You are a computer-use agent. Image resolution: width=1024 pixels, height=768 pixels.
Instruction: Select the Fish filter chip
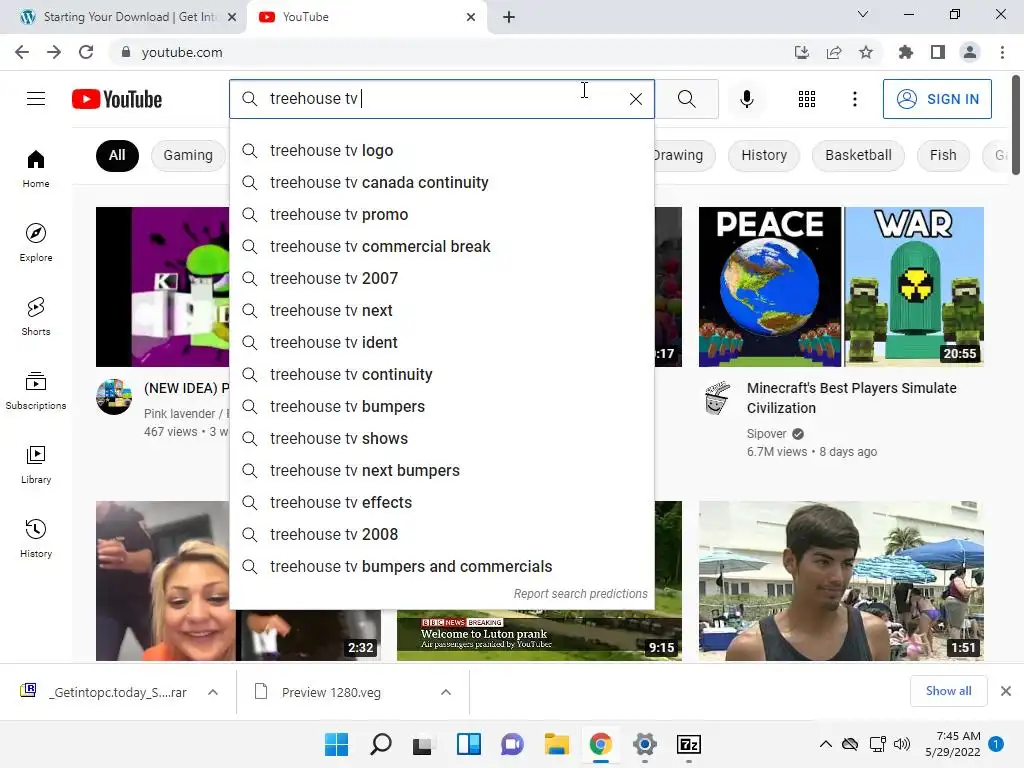point(942,155)
